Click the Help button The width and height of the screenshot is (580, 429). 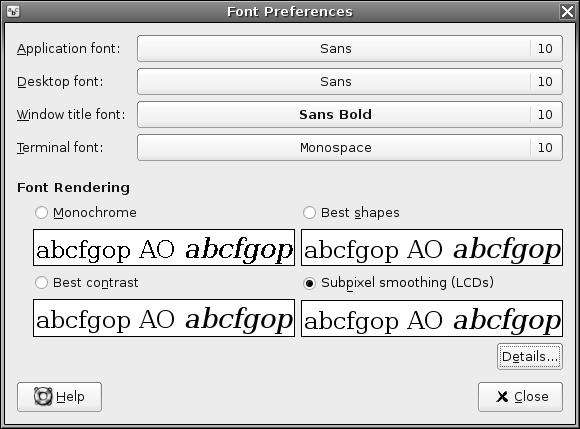[59, 397]
